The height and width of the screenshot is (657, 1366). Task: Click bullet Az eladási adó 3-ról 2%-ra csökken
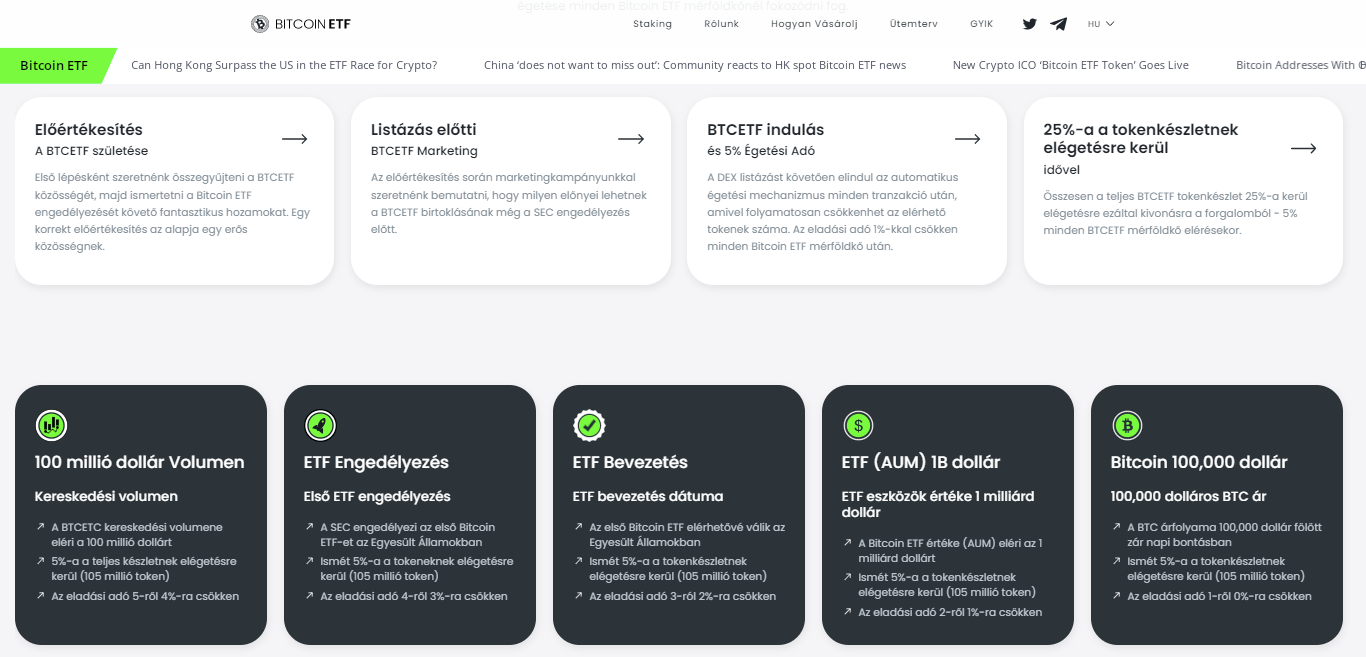683,596
